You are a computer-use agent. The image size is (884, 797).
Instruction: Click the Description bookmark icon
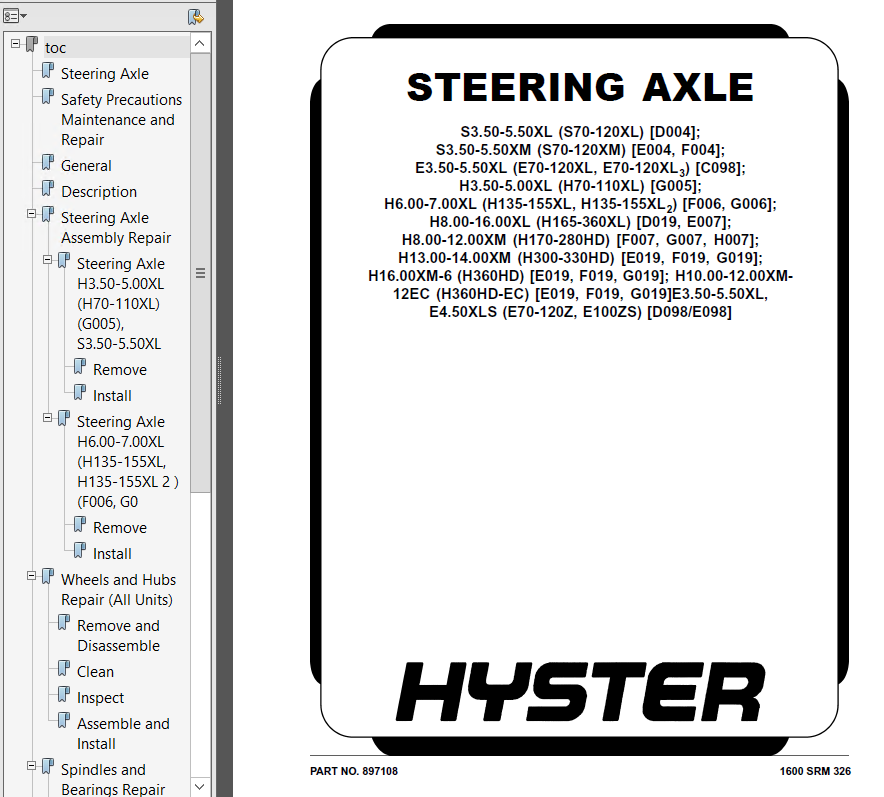point(48,189)
